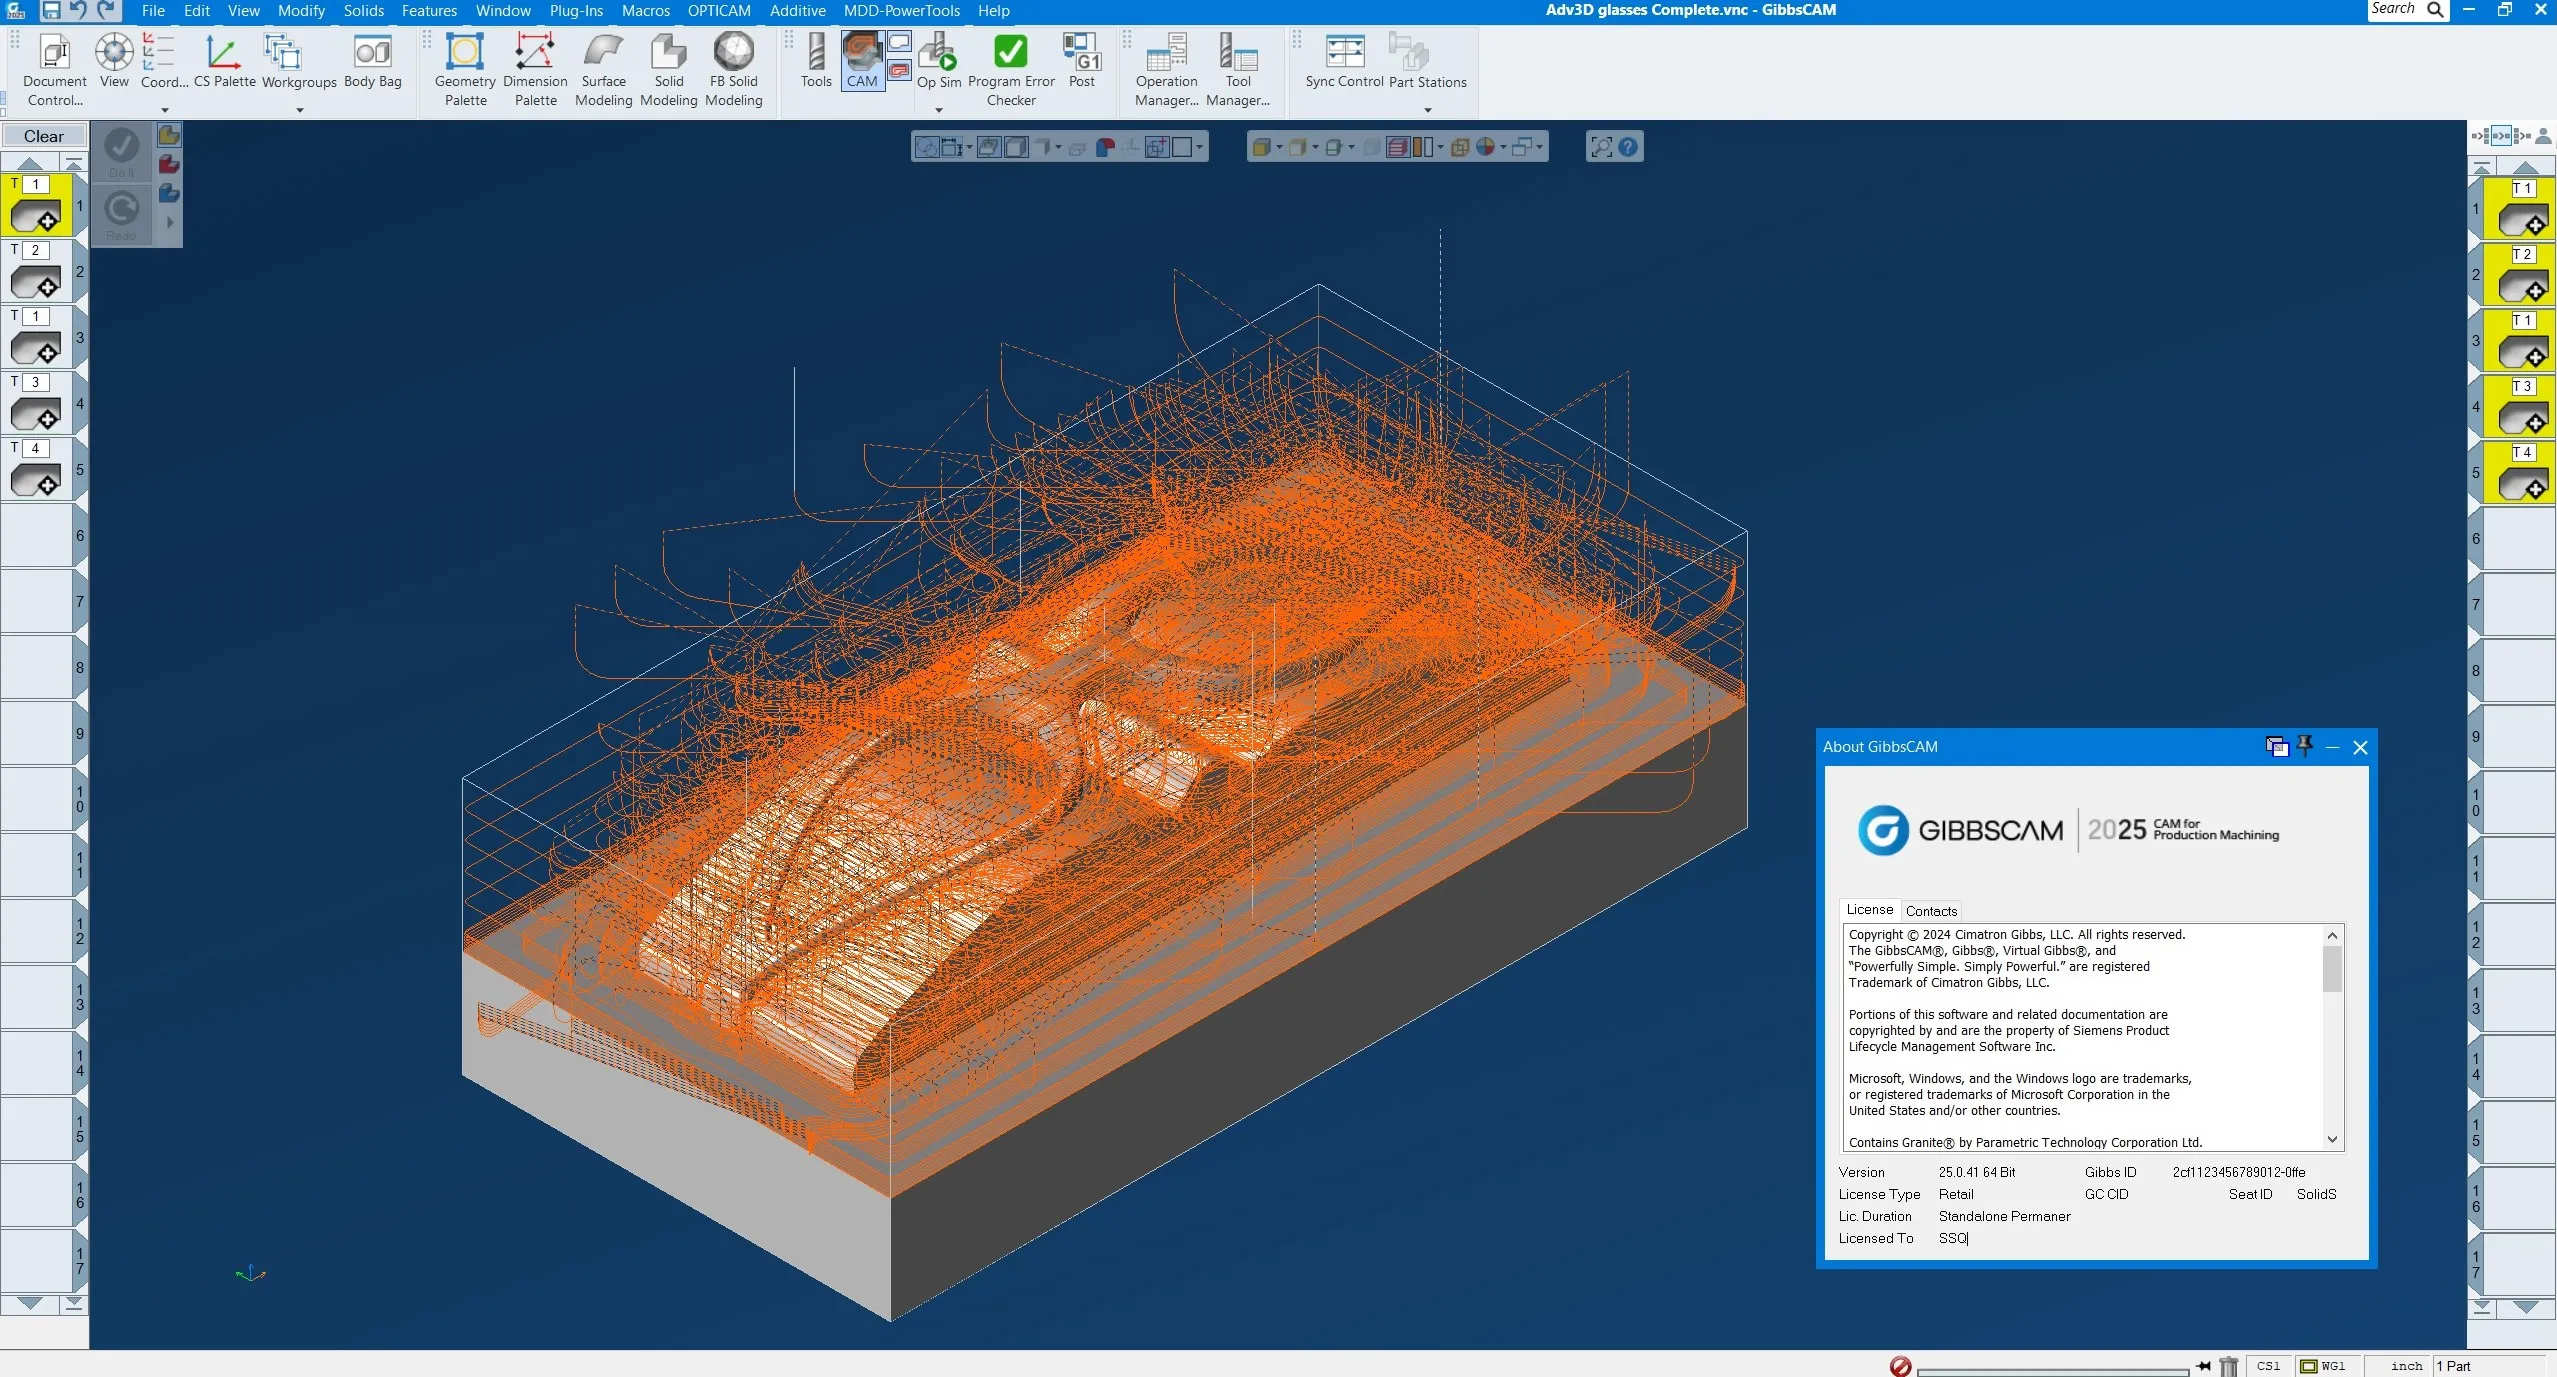The width and height of the screenshot is (2557, 1377).
Task: Click the trash can in status bar
Action: 2229,1366
